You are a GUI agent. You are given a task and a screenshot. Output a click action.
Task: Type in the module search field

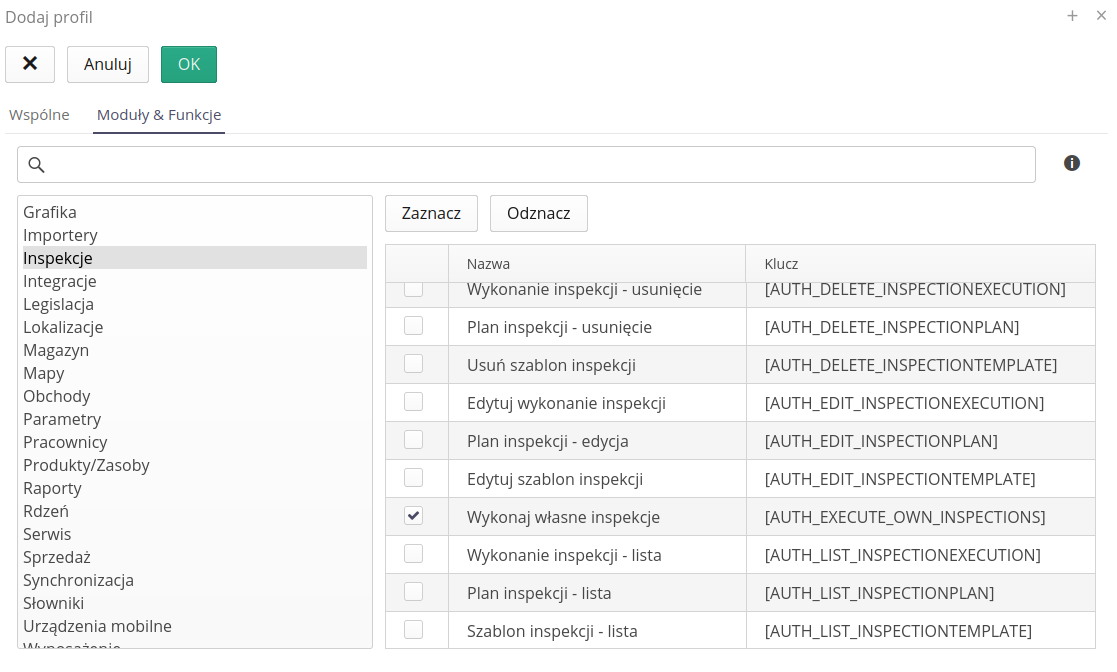pos(540,165)
